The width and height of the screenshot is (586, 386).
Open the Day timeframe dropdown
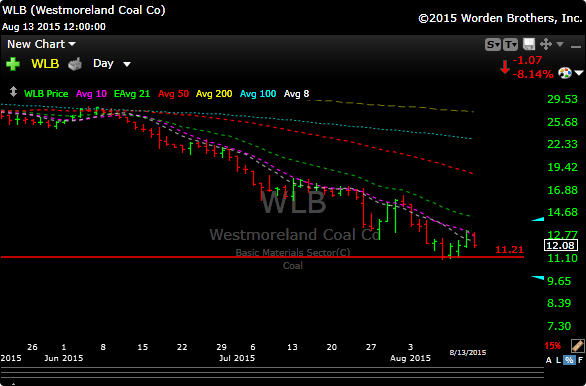click(112, 64)
